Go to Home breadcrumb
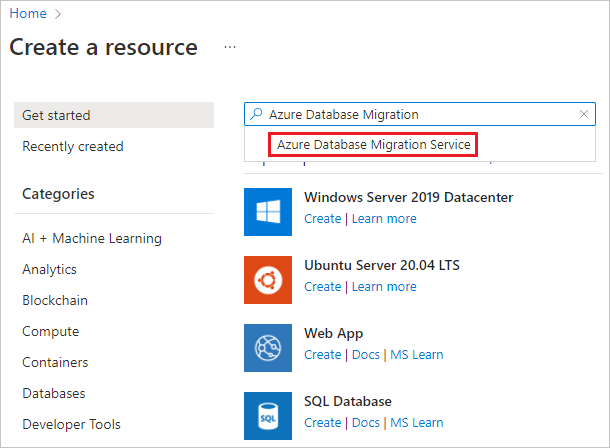This screenshot has width=610, height=448. point(27,14)
